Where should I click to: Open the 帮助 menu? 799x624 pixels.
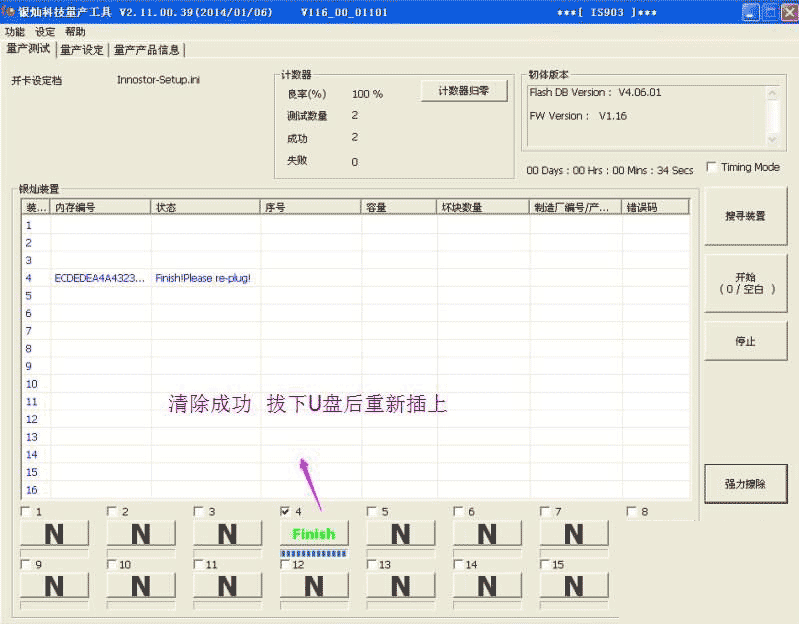75,32
